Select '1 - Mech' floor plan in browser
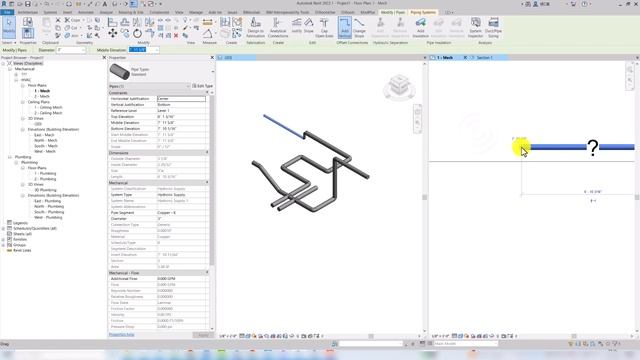Screen dimensions: 640x360 click(x=42, y=91)
